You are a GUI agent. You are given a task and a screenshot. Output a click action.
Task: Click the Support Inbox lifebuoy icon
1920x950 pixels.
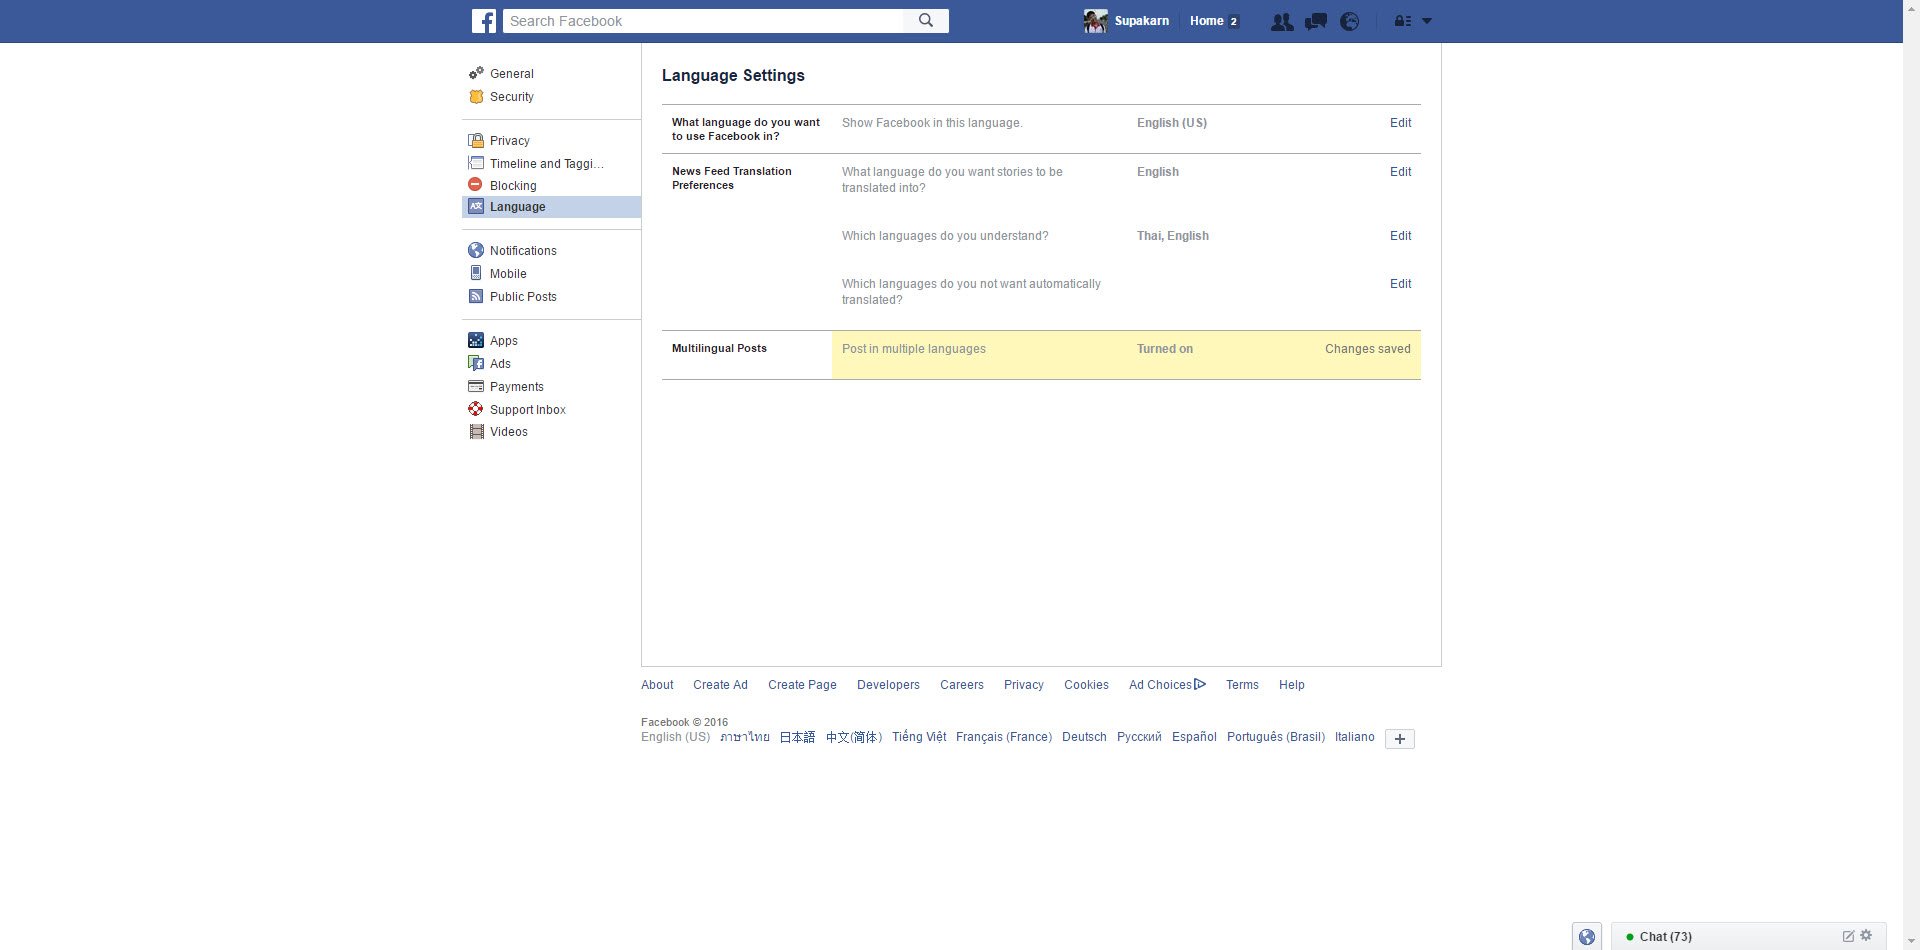476,409
